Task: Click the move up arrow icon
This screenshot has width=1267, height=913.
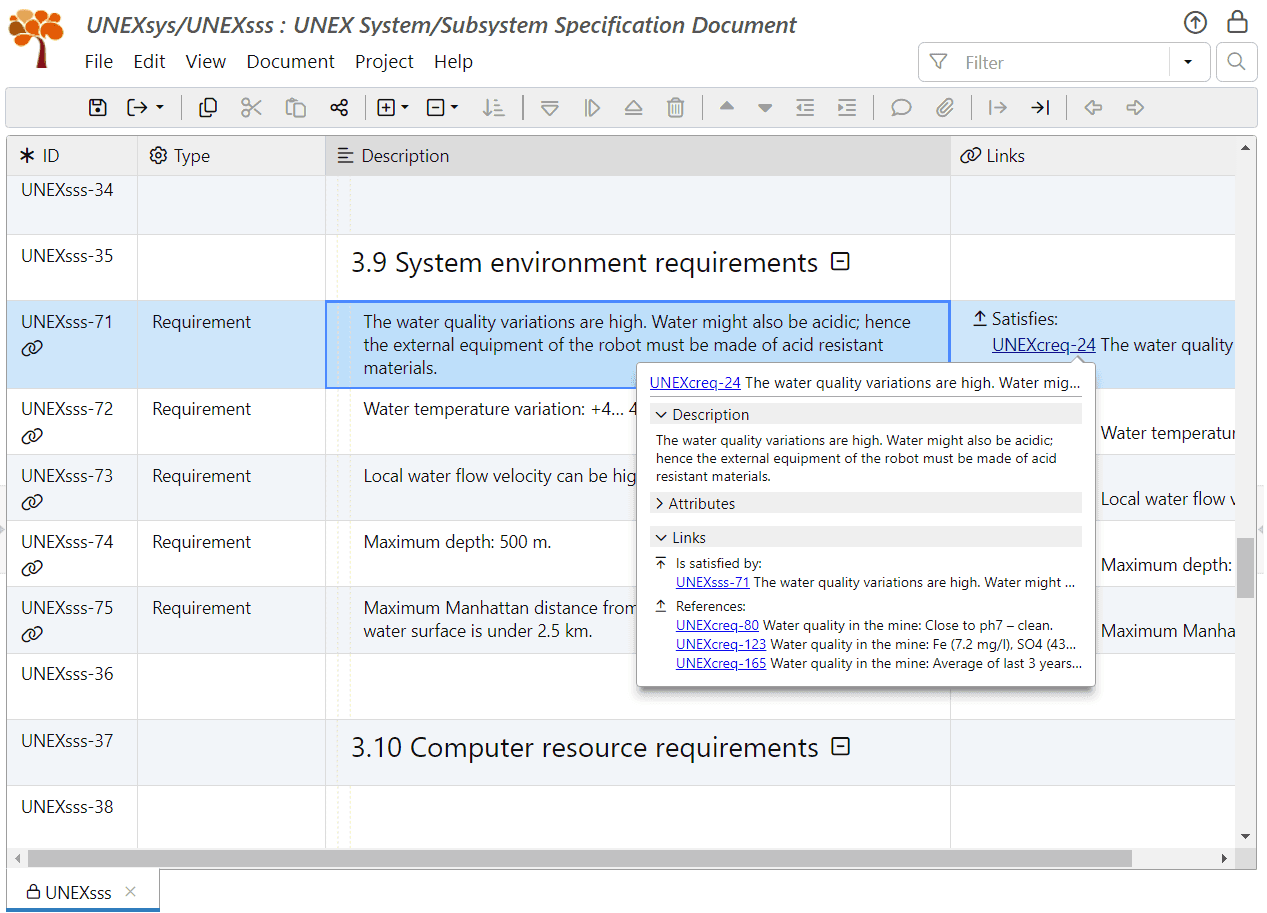Action: pos(727,107)
